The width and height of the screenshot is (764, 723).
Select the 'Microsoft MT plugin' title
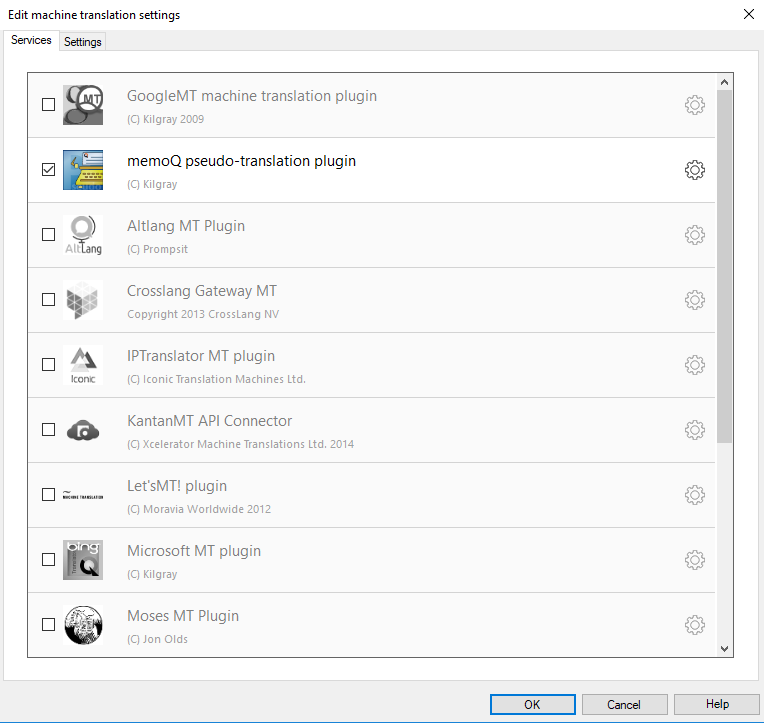[x=194, y=551]
